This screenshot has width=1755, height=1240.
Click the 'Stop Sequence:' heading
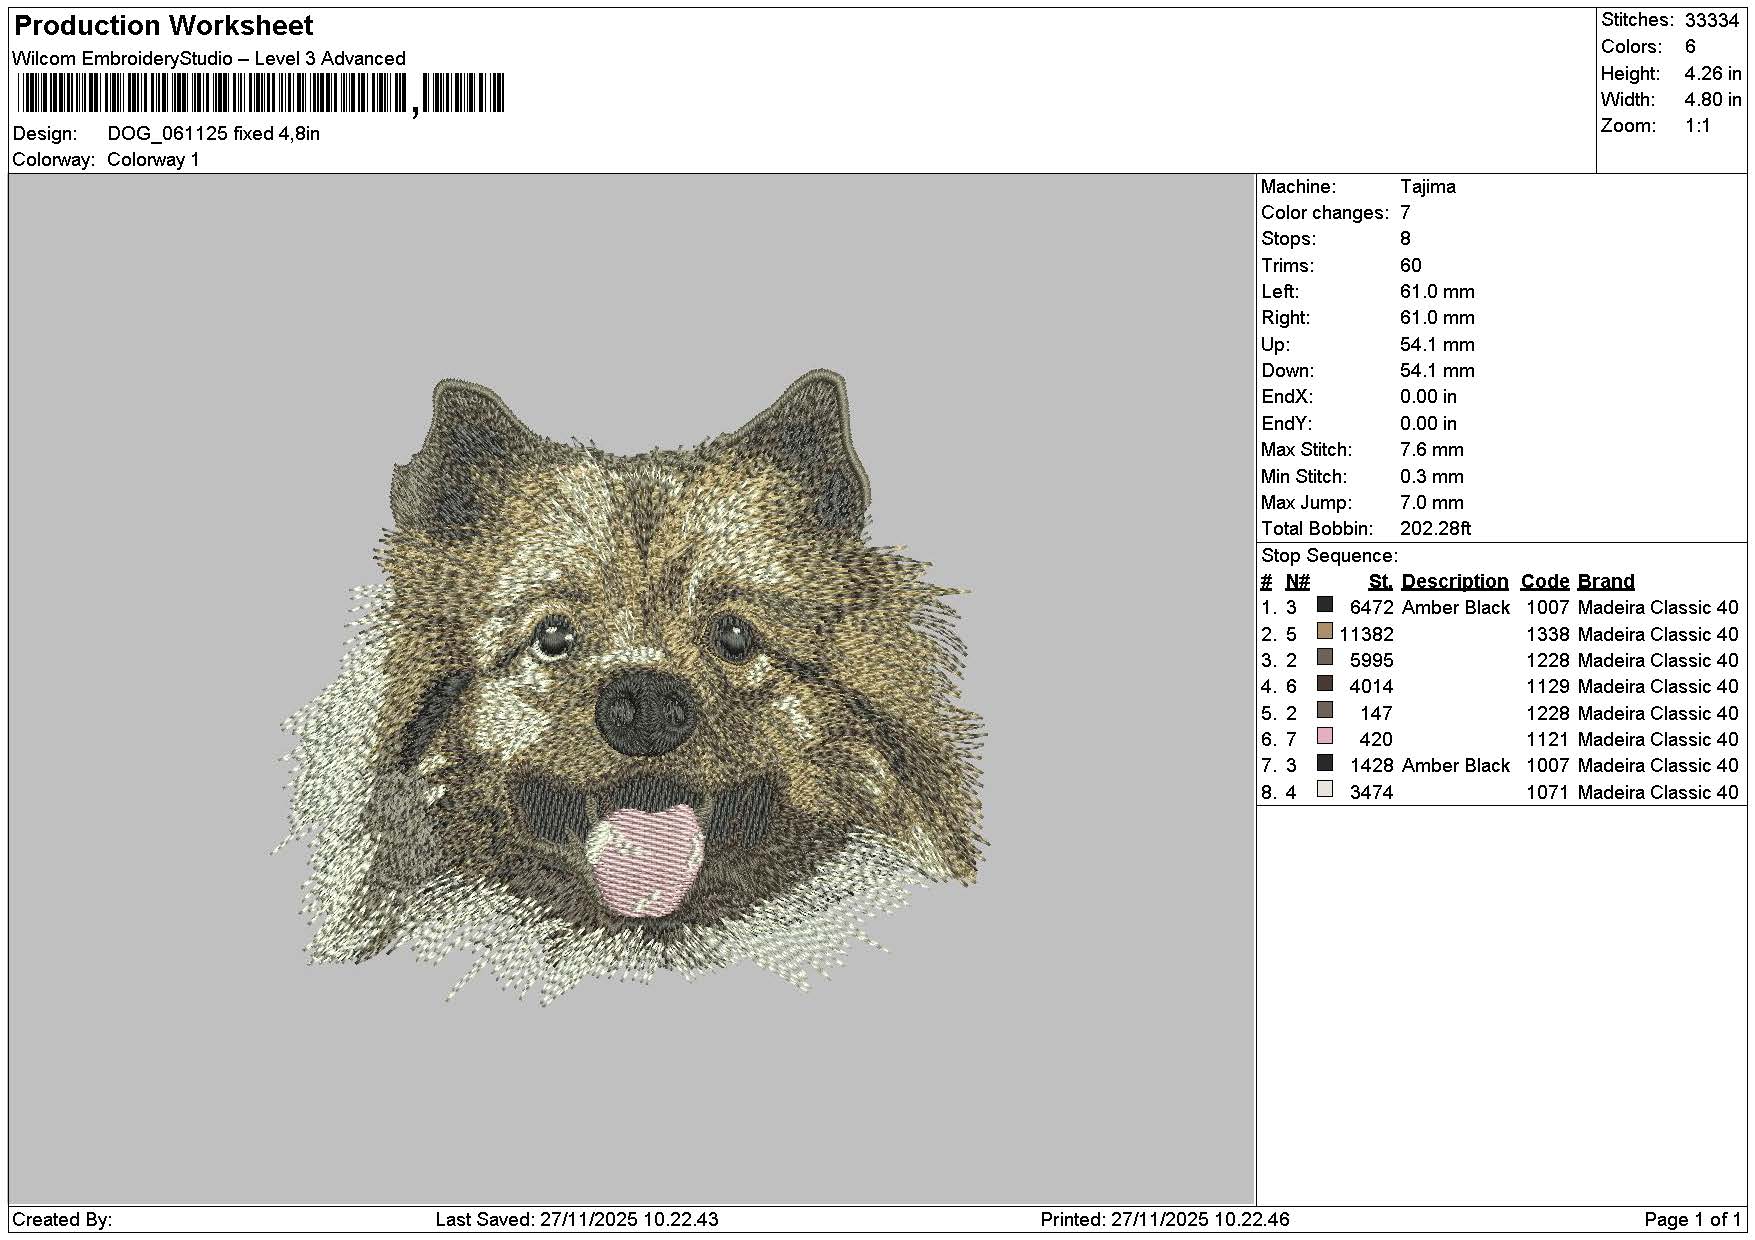pos(1329,555)
